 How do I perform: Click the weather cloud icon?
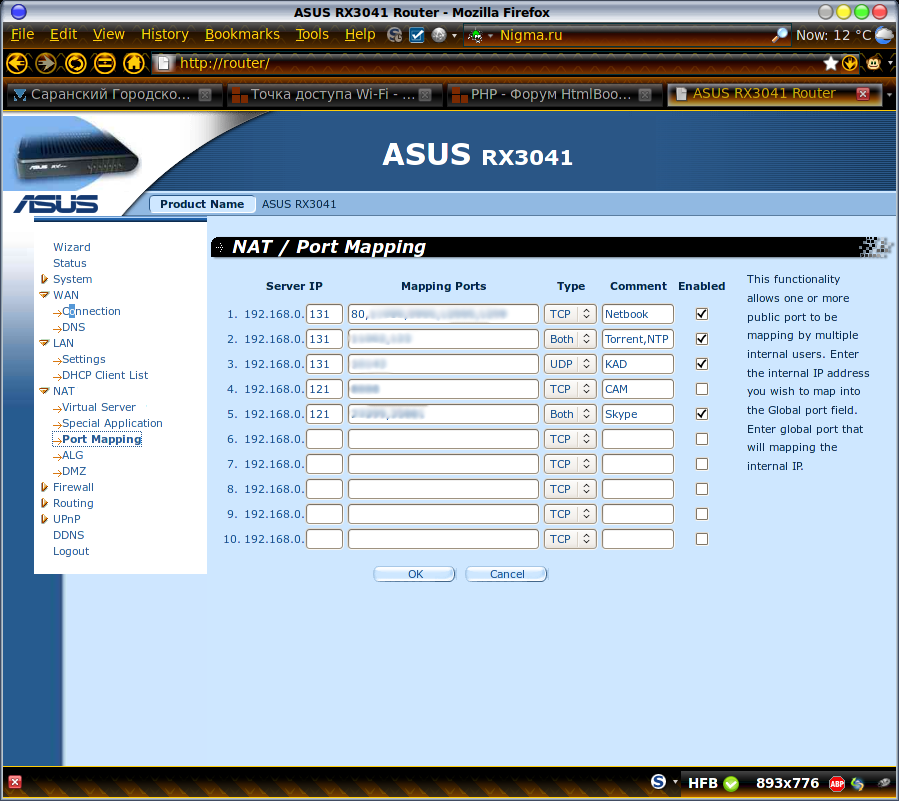[885, 35]
